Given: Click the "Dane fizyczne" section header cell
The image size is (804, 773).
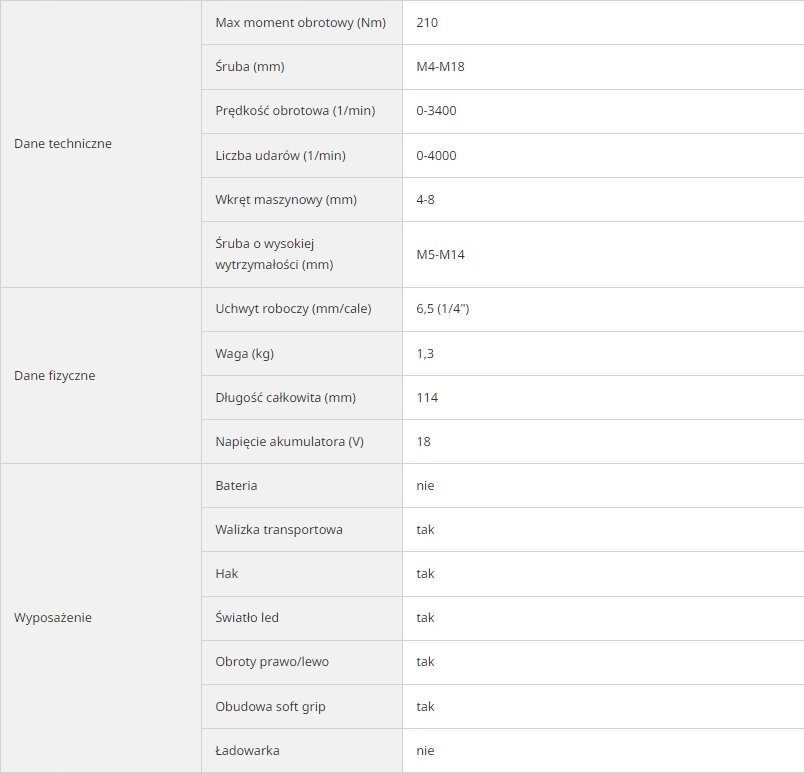Looking at the screenshot, I should click(x=55, y=376).
